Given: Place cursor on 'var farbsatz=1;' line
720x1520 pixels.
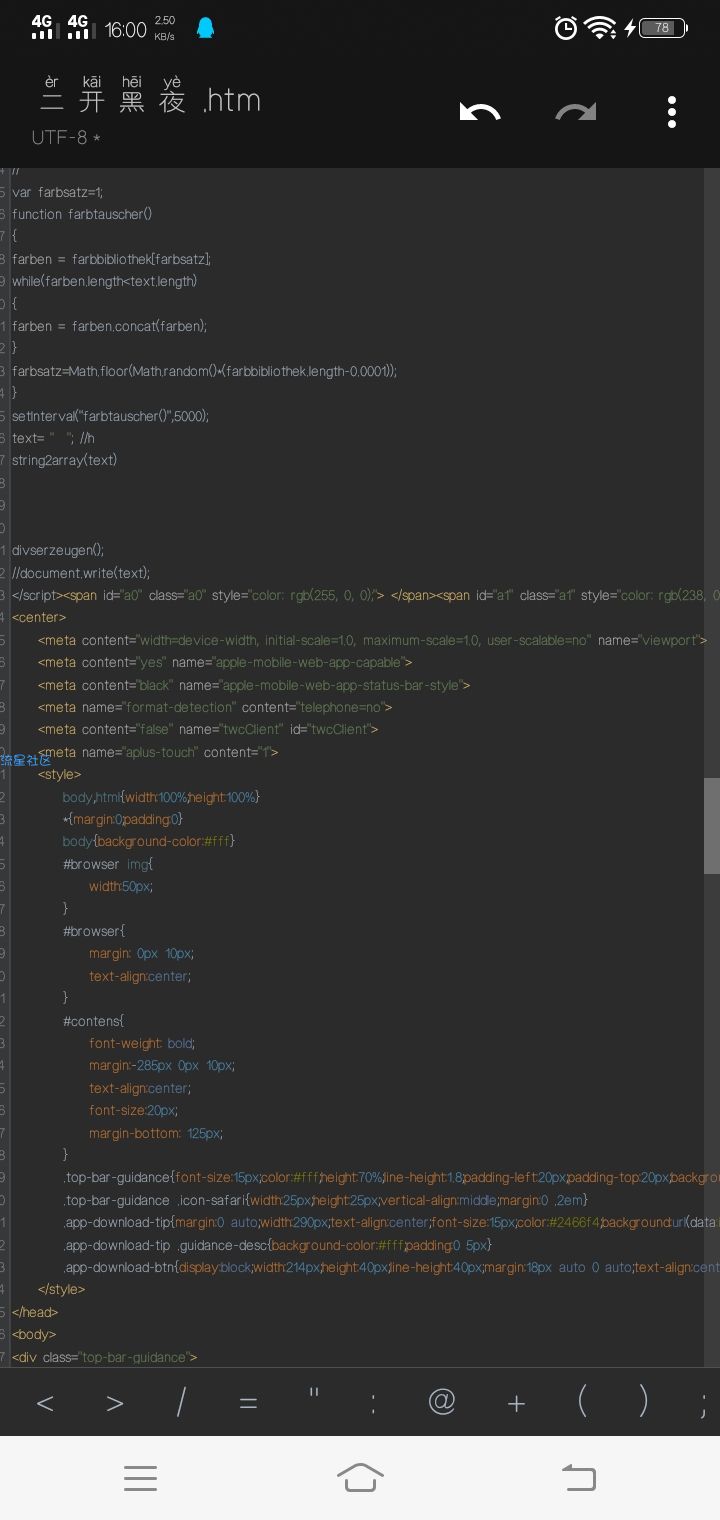Looking at the screenshot, I should click(x=57, y=192).
